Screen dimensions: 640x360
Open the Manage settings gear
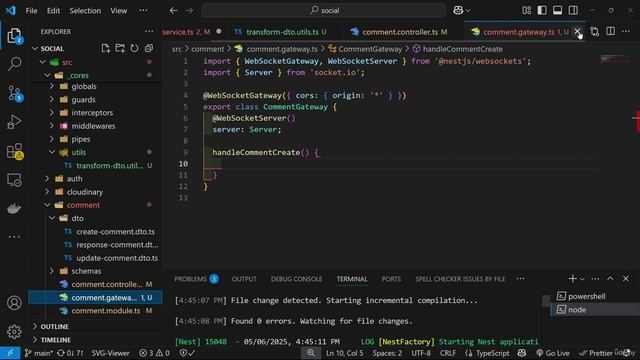pyautogui.click(x=14, y=331)
